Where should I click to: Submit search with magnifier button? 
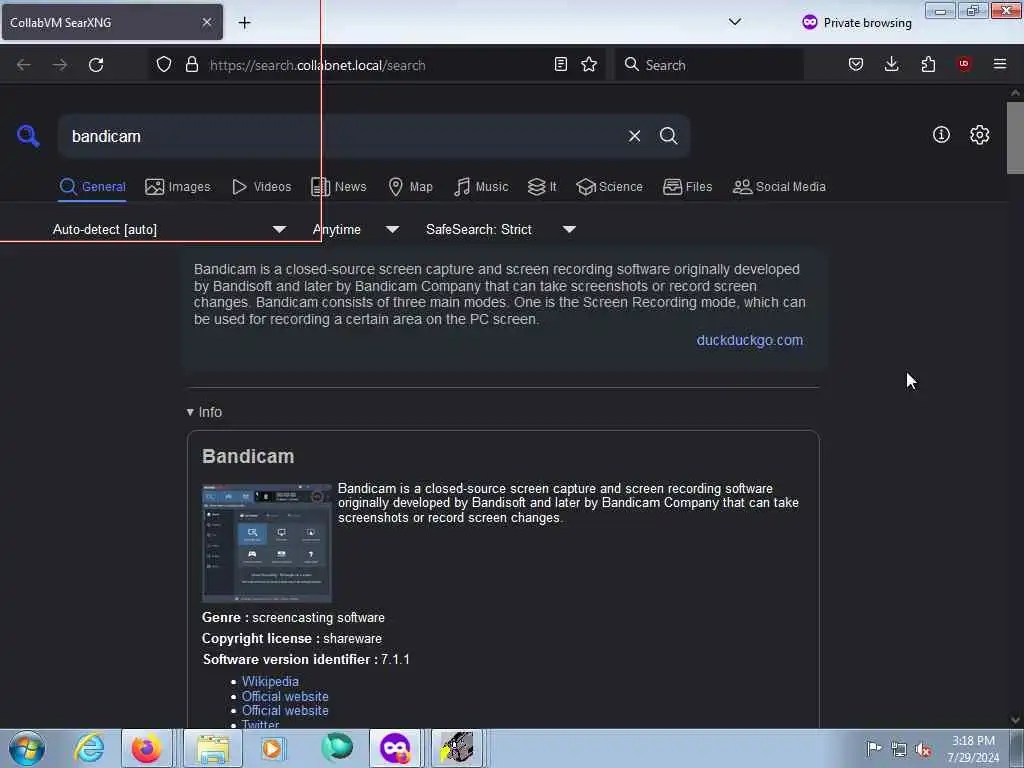(668, 136)
